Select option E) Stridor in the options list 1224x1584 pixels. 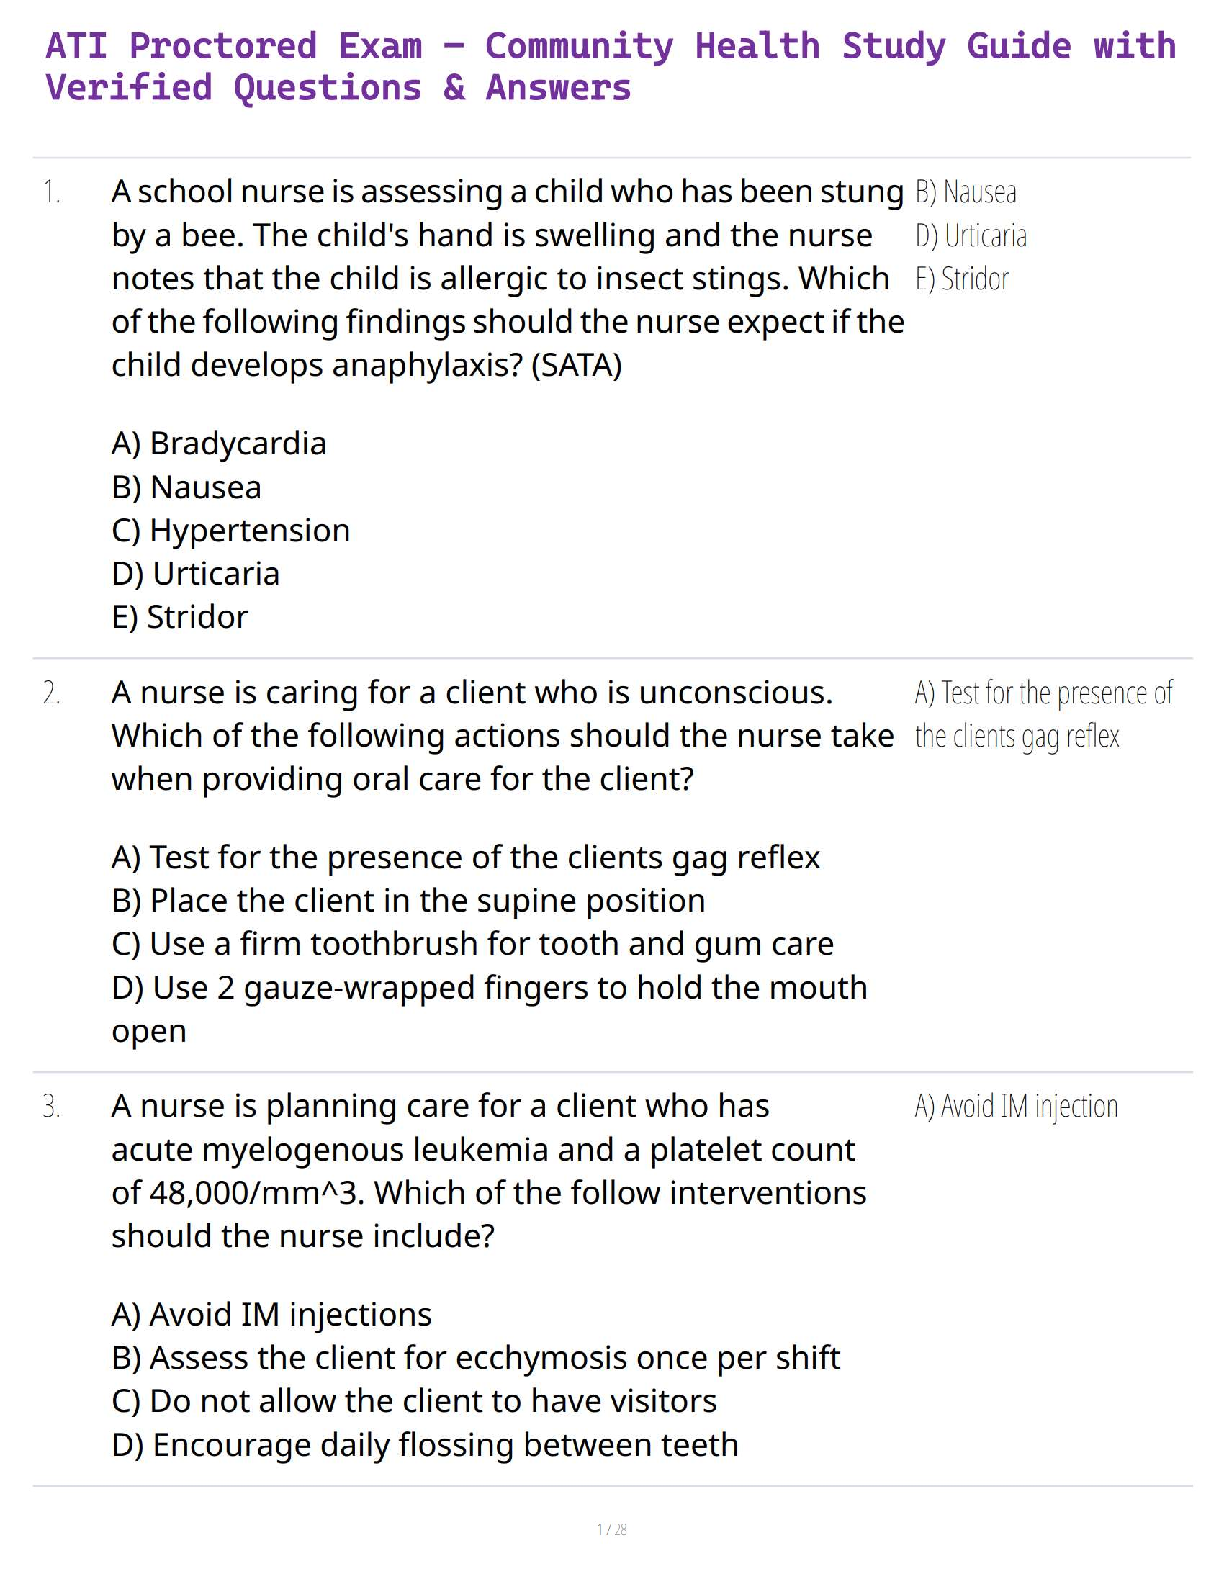(x=180, y=617)
